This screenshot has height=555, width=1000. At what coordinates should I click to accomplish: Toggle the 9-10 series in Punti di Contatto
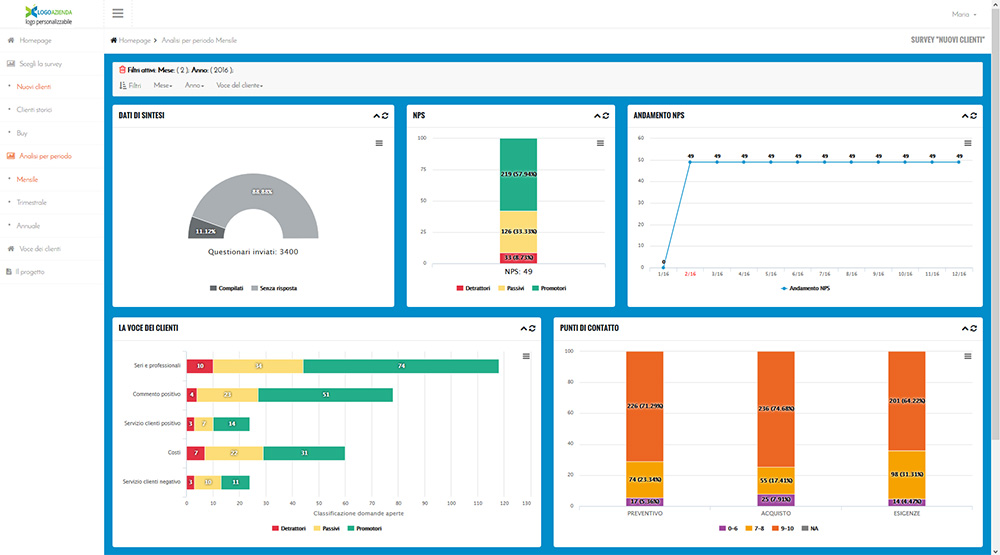(783, 528)
